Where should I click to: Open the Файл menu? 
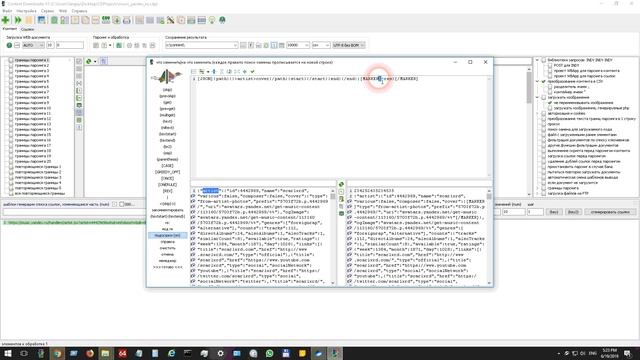coord(7,11)
